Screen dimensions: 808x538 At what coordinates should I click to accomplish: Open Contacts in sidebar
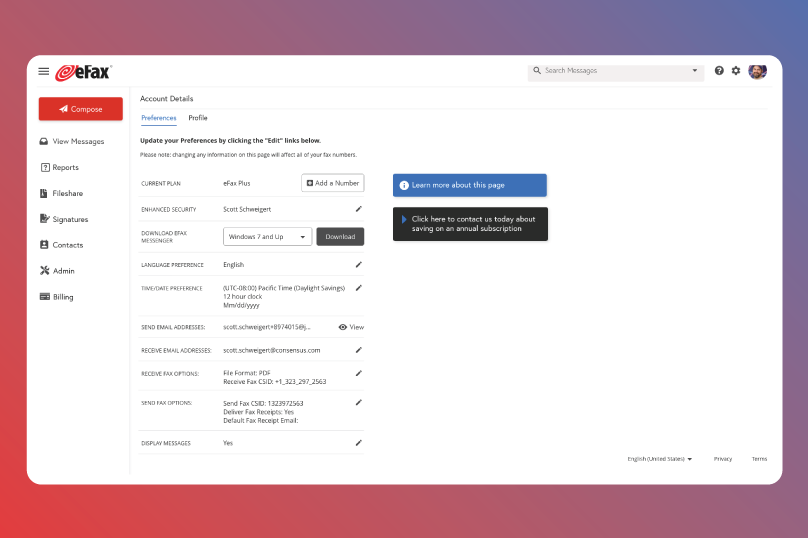[62, 245]
